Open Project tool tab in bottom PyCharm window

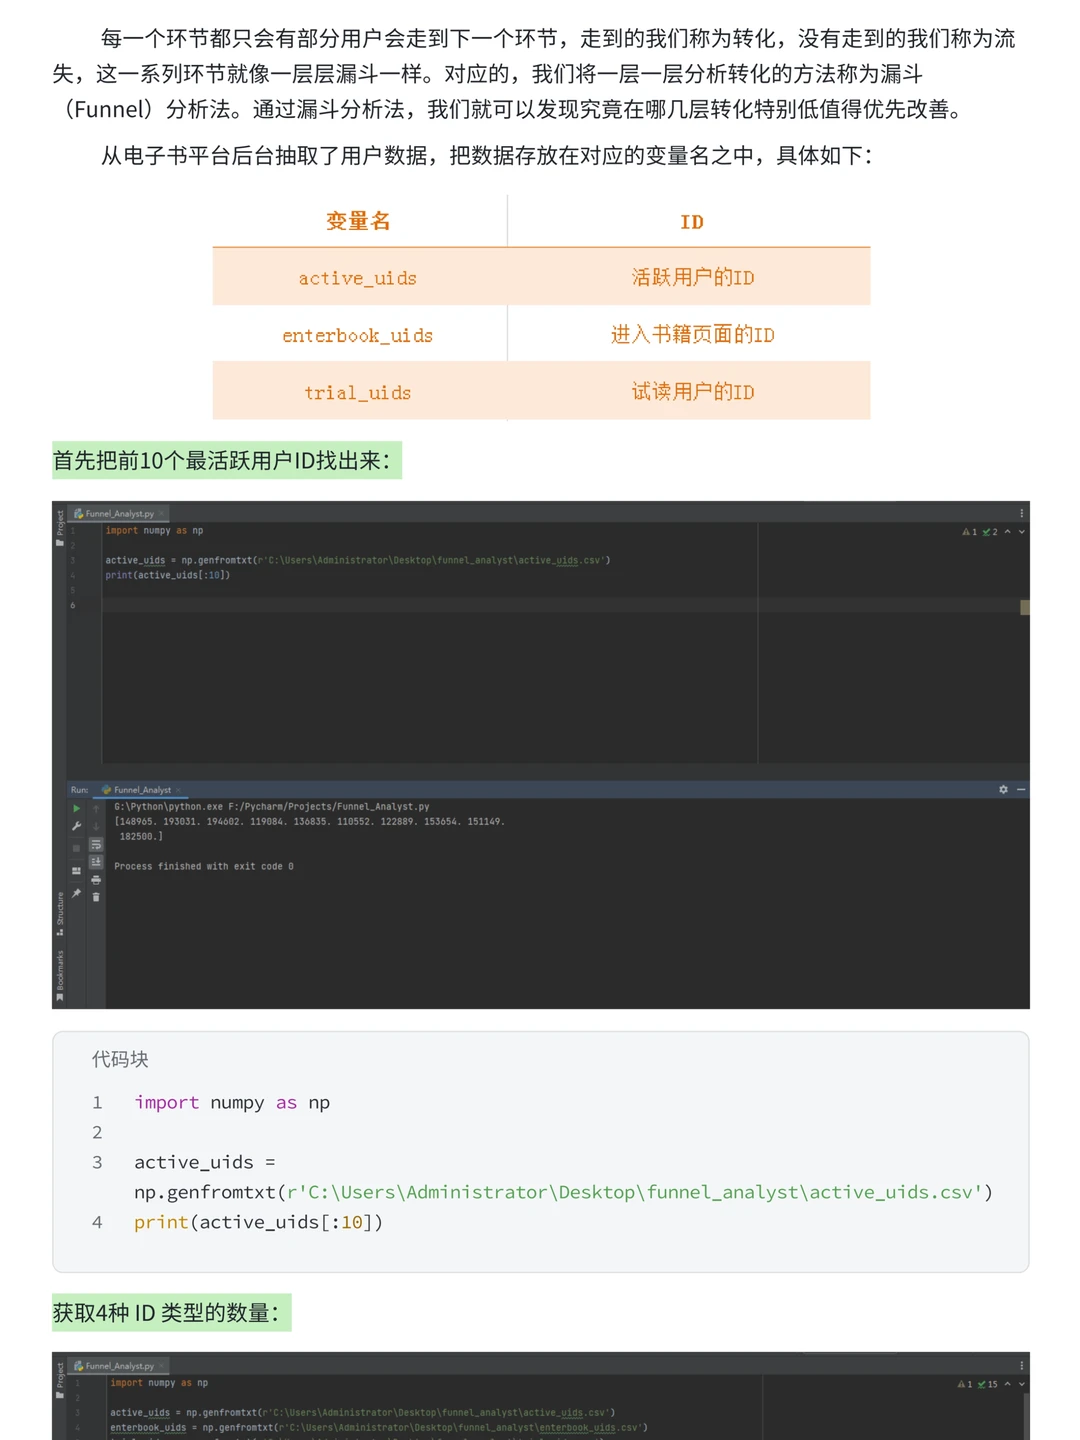click(60, 1380)
